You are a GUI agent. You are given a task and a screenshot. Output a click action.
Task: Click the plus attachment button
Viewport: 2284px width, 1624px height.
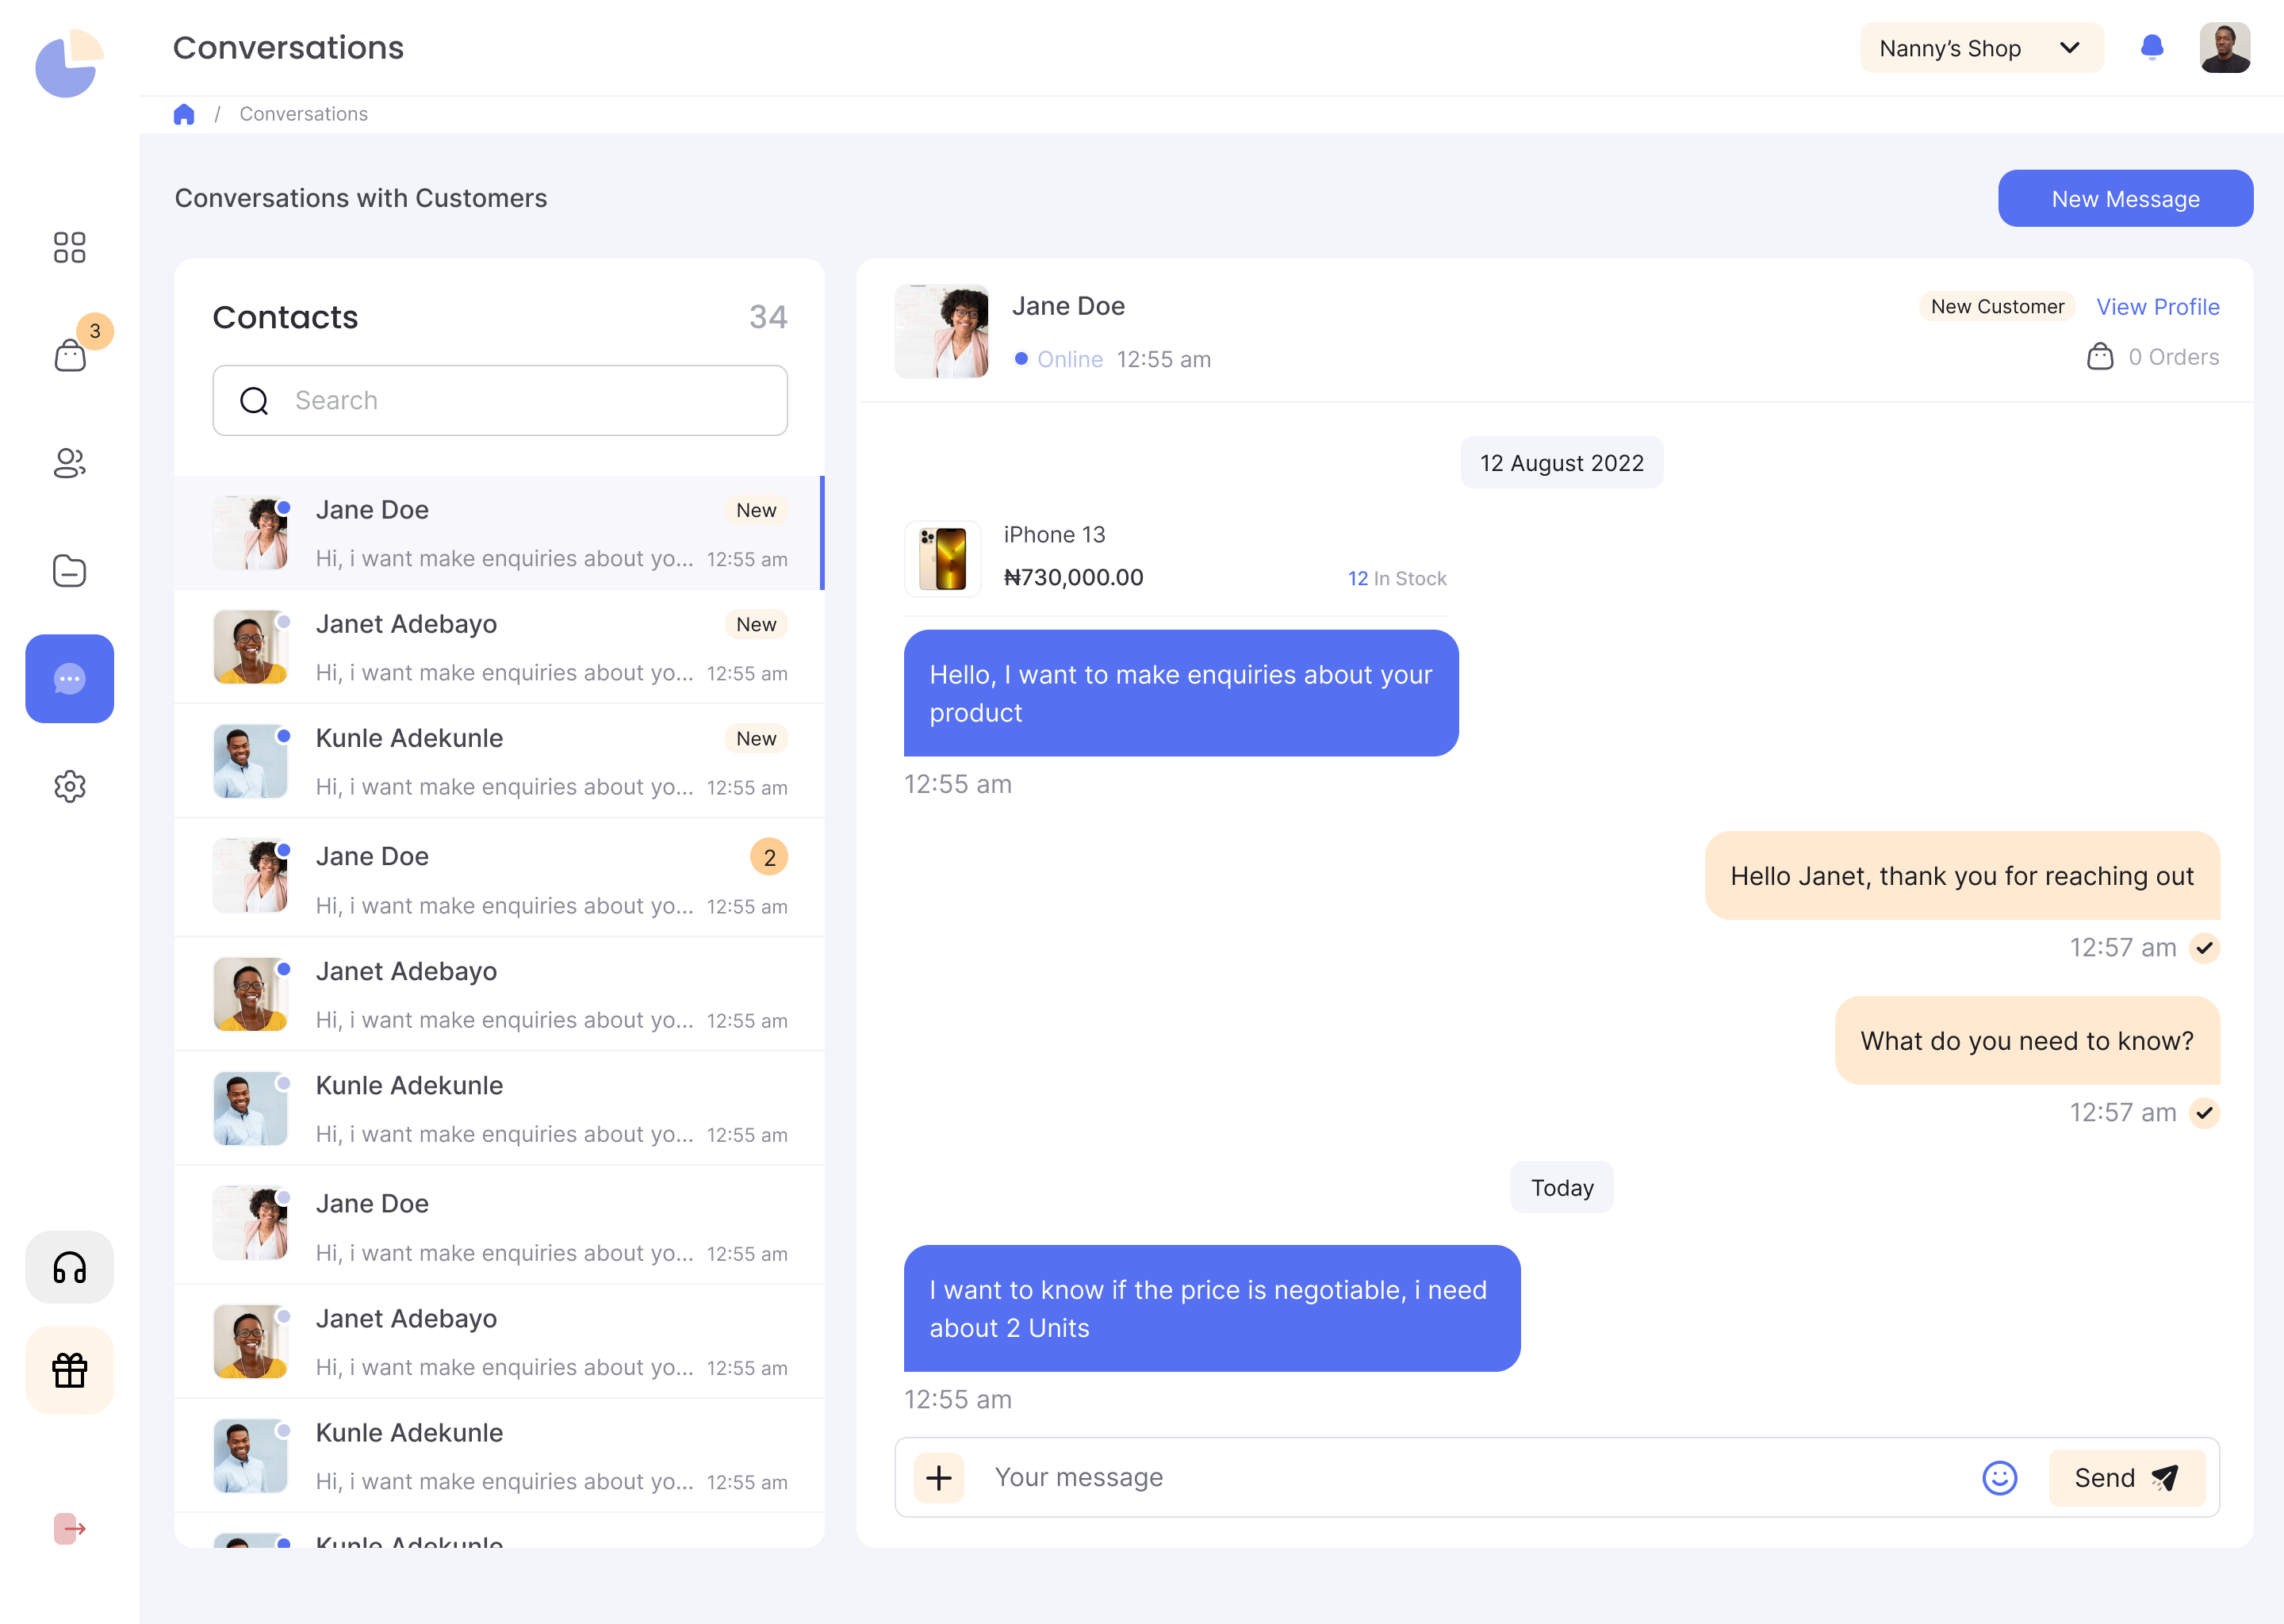939,1478
